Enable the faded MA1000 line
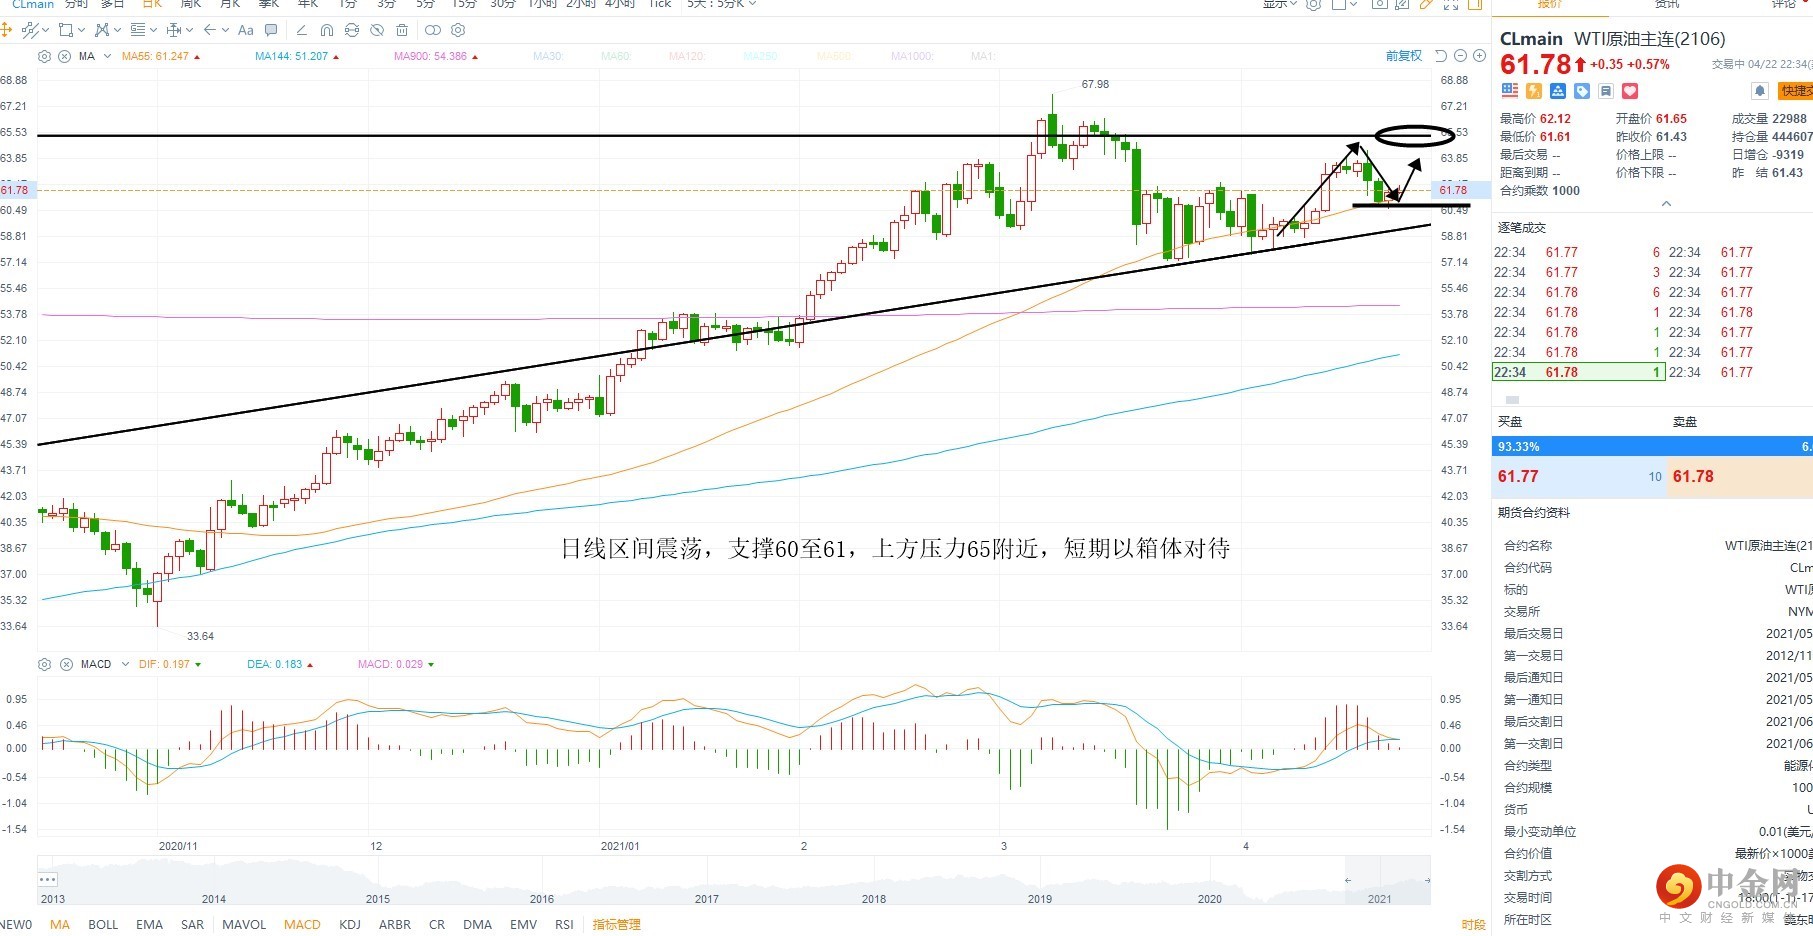 [x=912, y=56]
